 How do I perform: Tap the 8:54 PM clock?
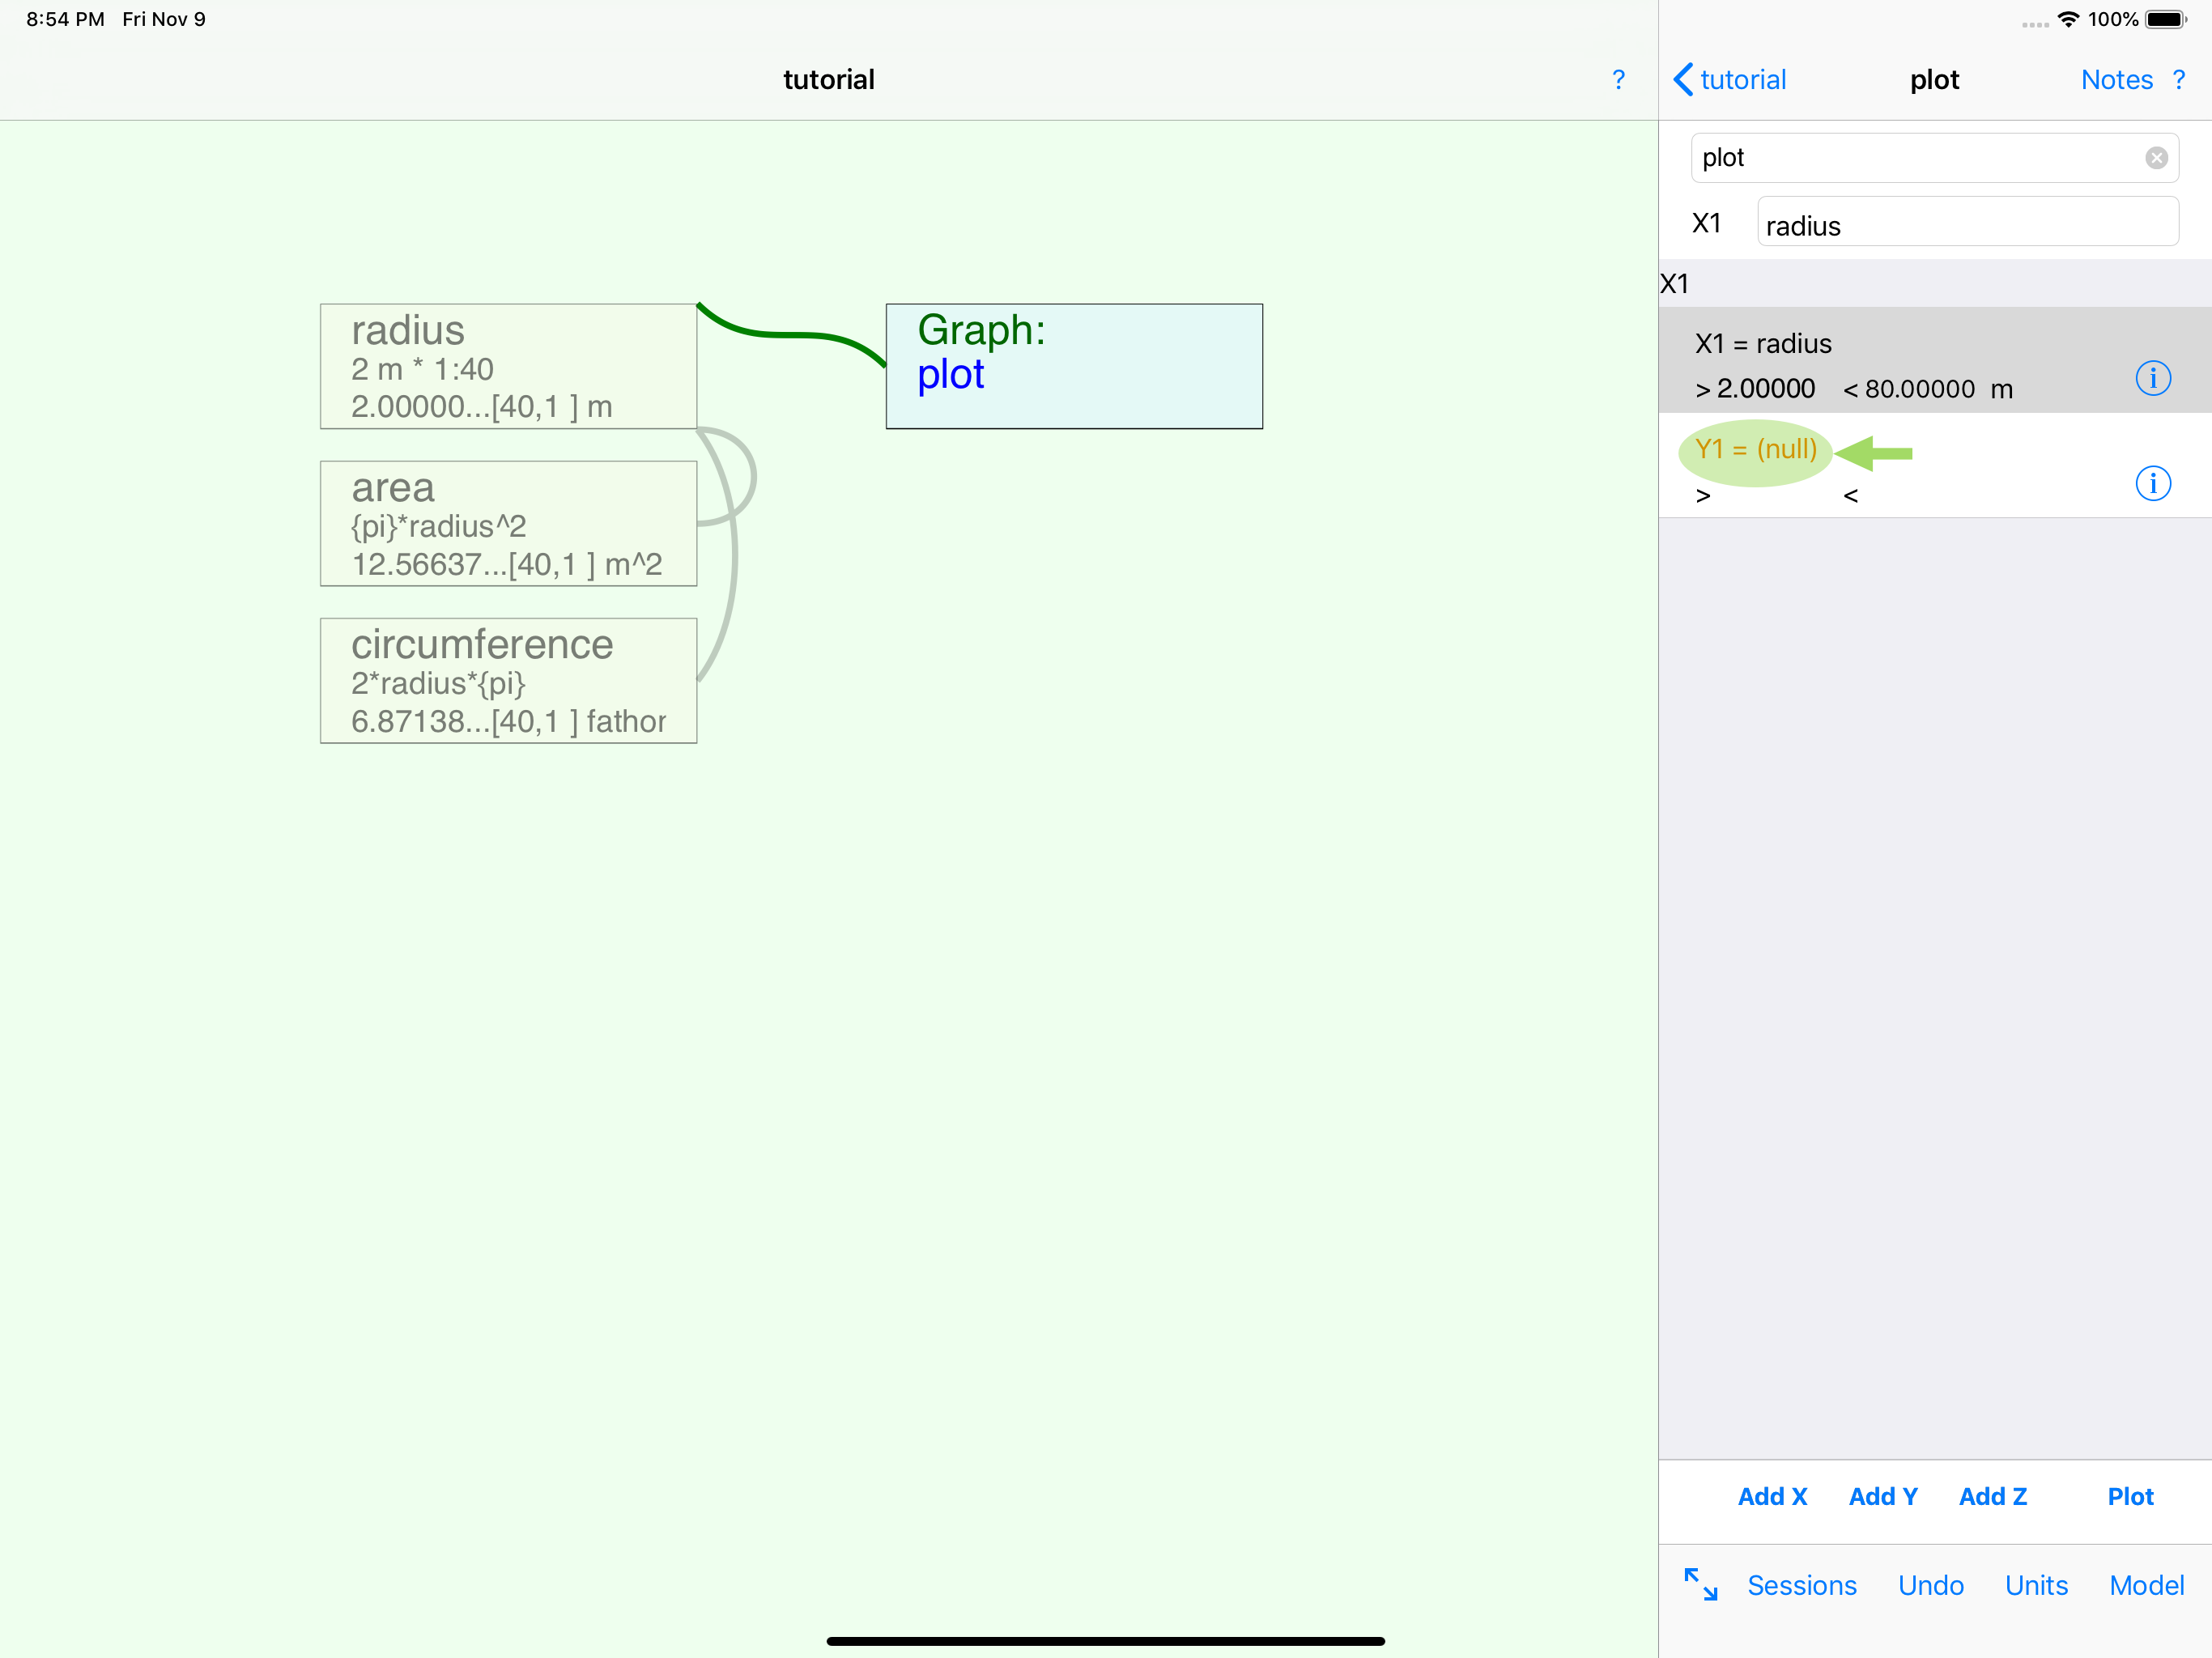tap(65, 19)
